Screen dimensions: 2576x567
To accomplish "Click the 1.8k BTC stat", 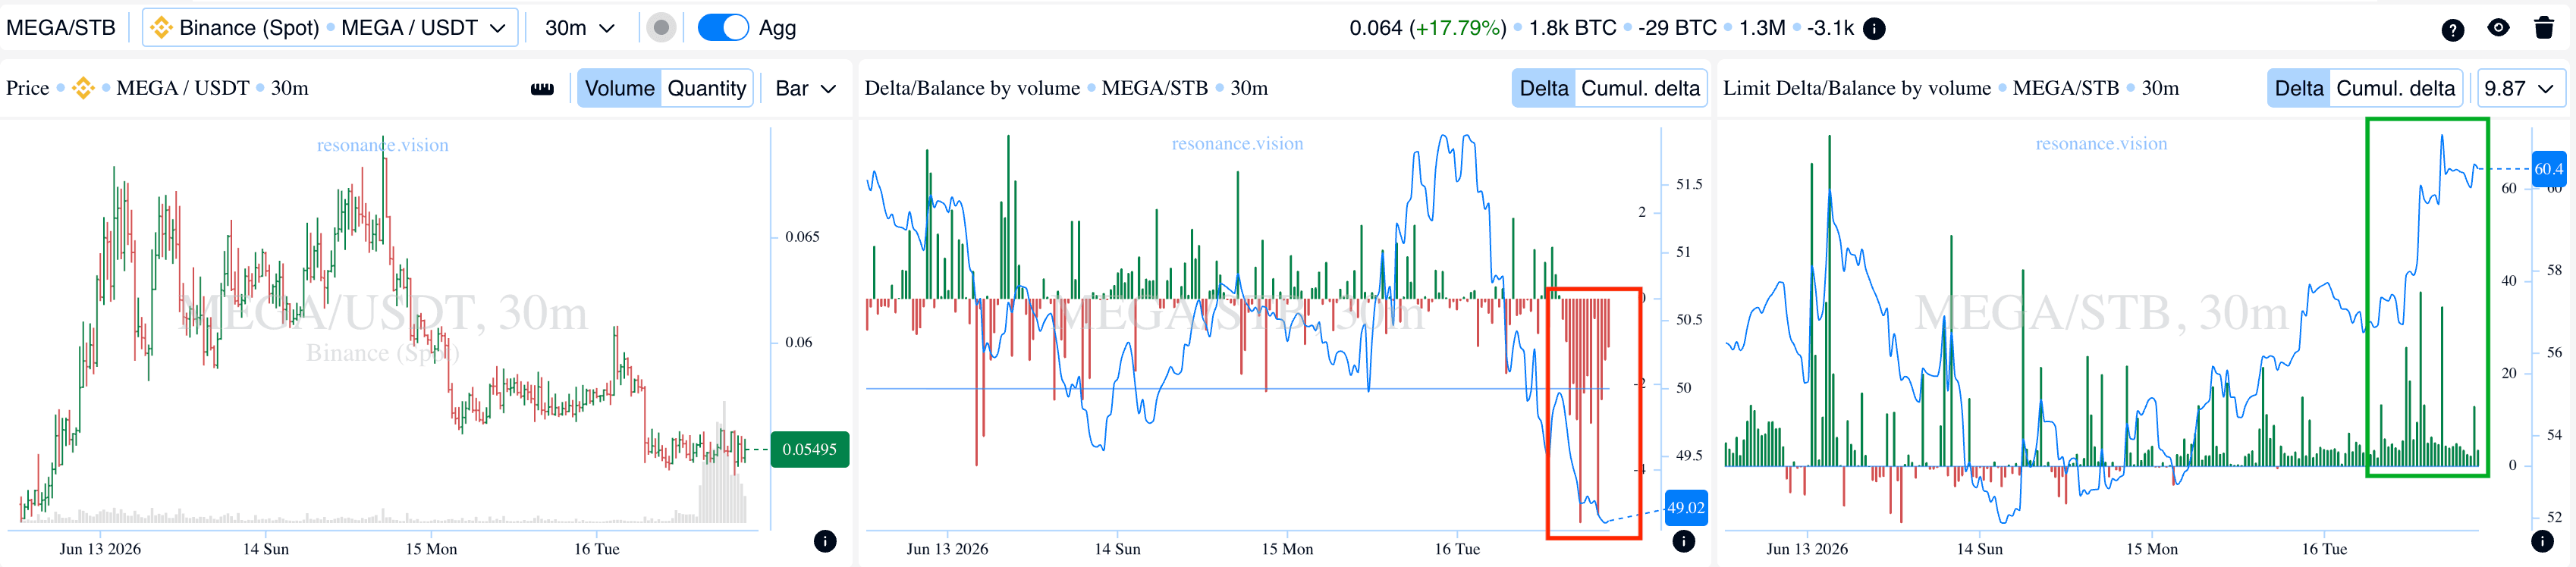I will 1573,28.
